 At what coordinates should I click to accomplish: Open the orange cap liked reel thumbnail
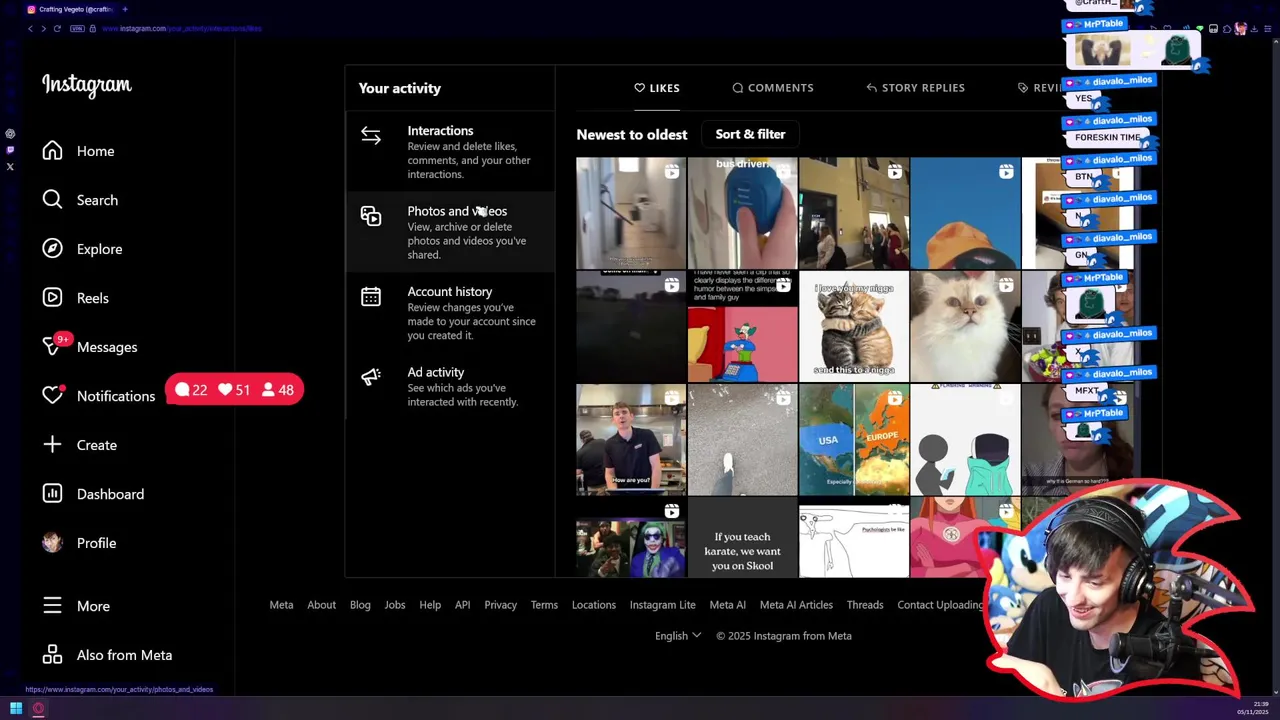pyautogui.click(x=965, y=214)
